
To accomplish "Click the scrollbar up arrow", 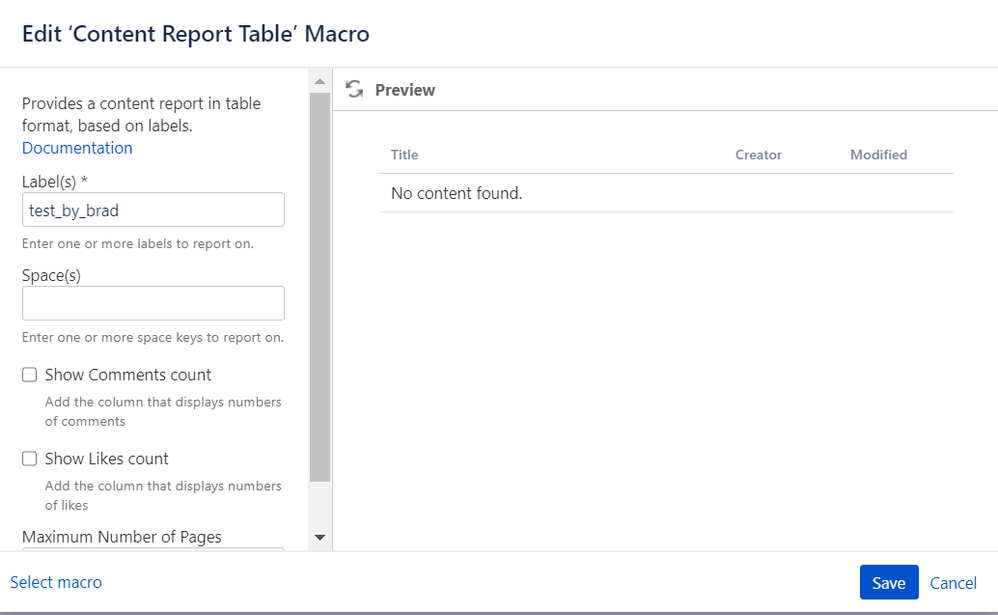I will [x=320, y=81].
